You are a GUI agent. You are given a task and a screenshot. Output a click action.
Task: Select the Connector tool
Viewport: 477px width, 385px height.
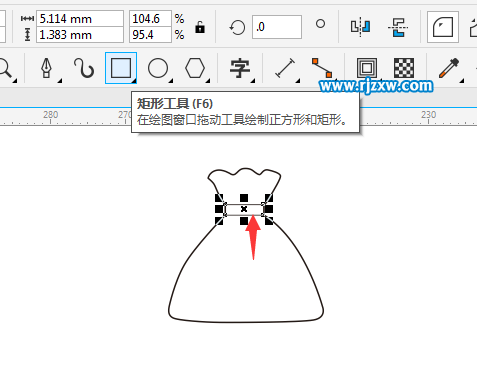pyautogui.click(x=322, y=68)
